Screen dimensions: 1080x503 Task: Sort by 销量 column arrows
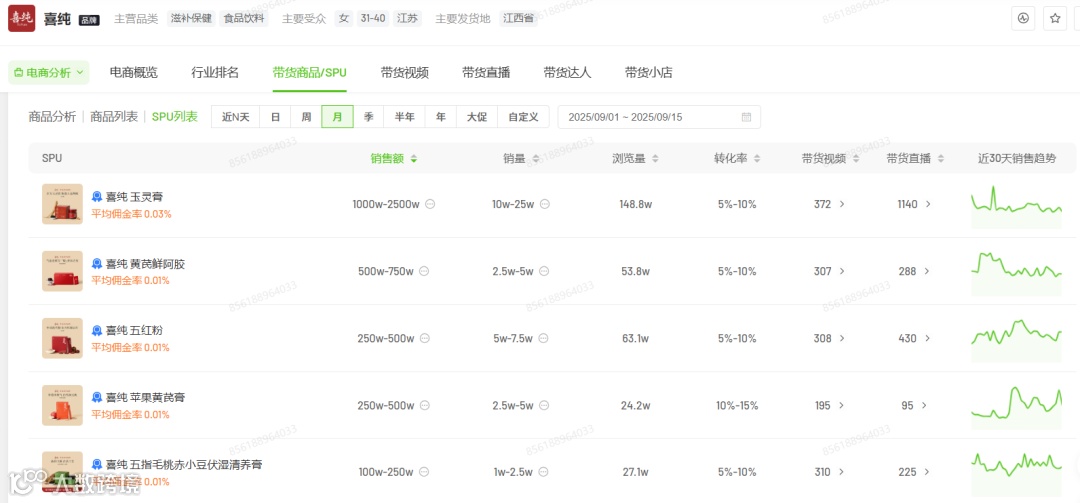pyautogui.click(x=536, y=159)
